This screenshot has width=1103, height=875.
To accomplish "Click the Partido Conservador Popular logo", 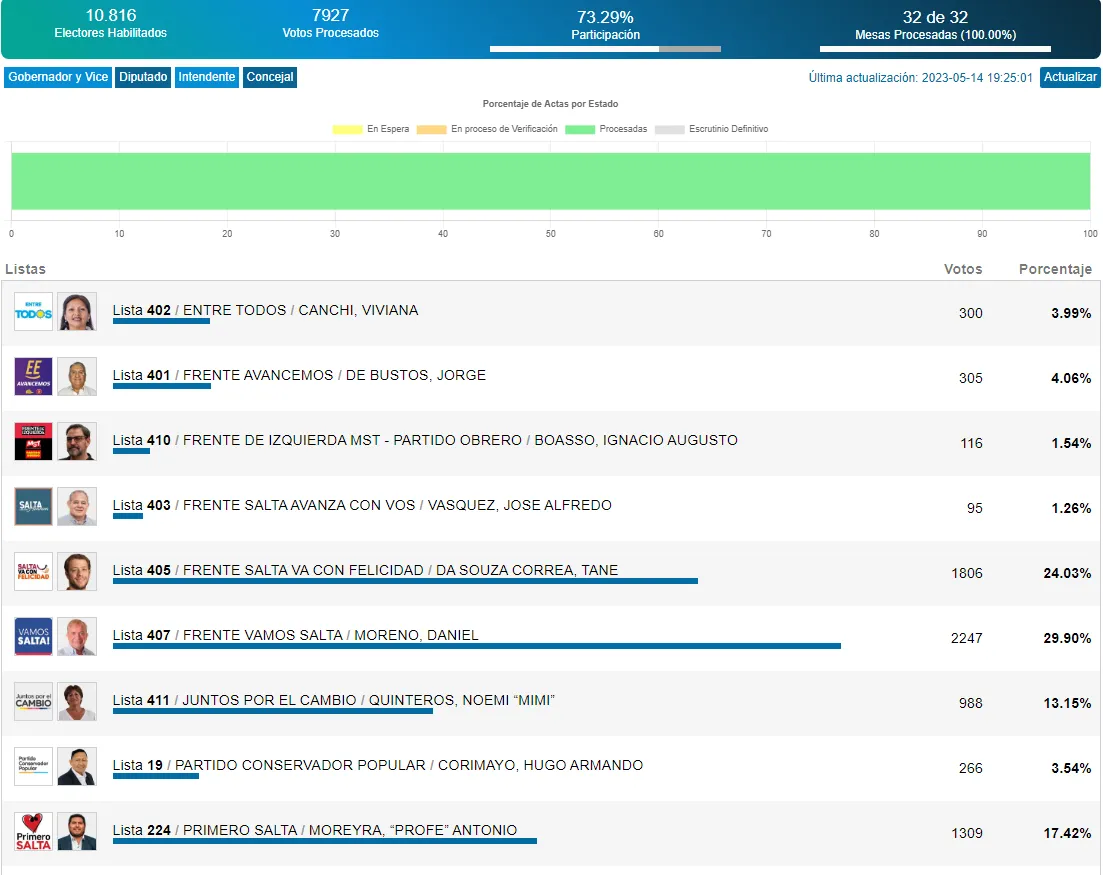I will tap(33, 767).
